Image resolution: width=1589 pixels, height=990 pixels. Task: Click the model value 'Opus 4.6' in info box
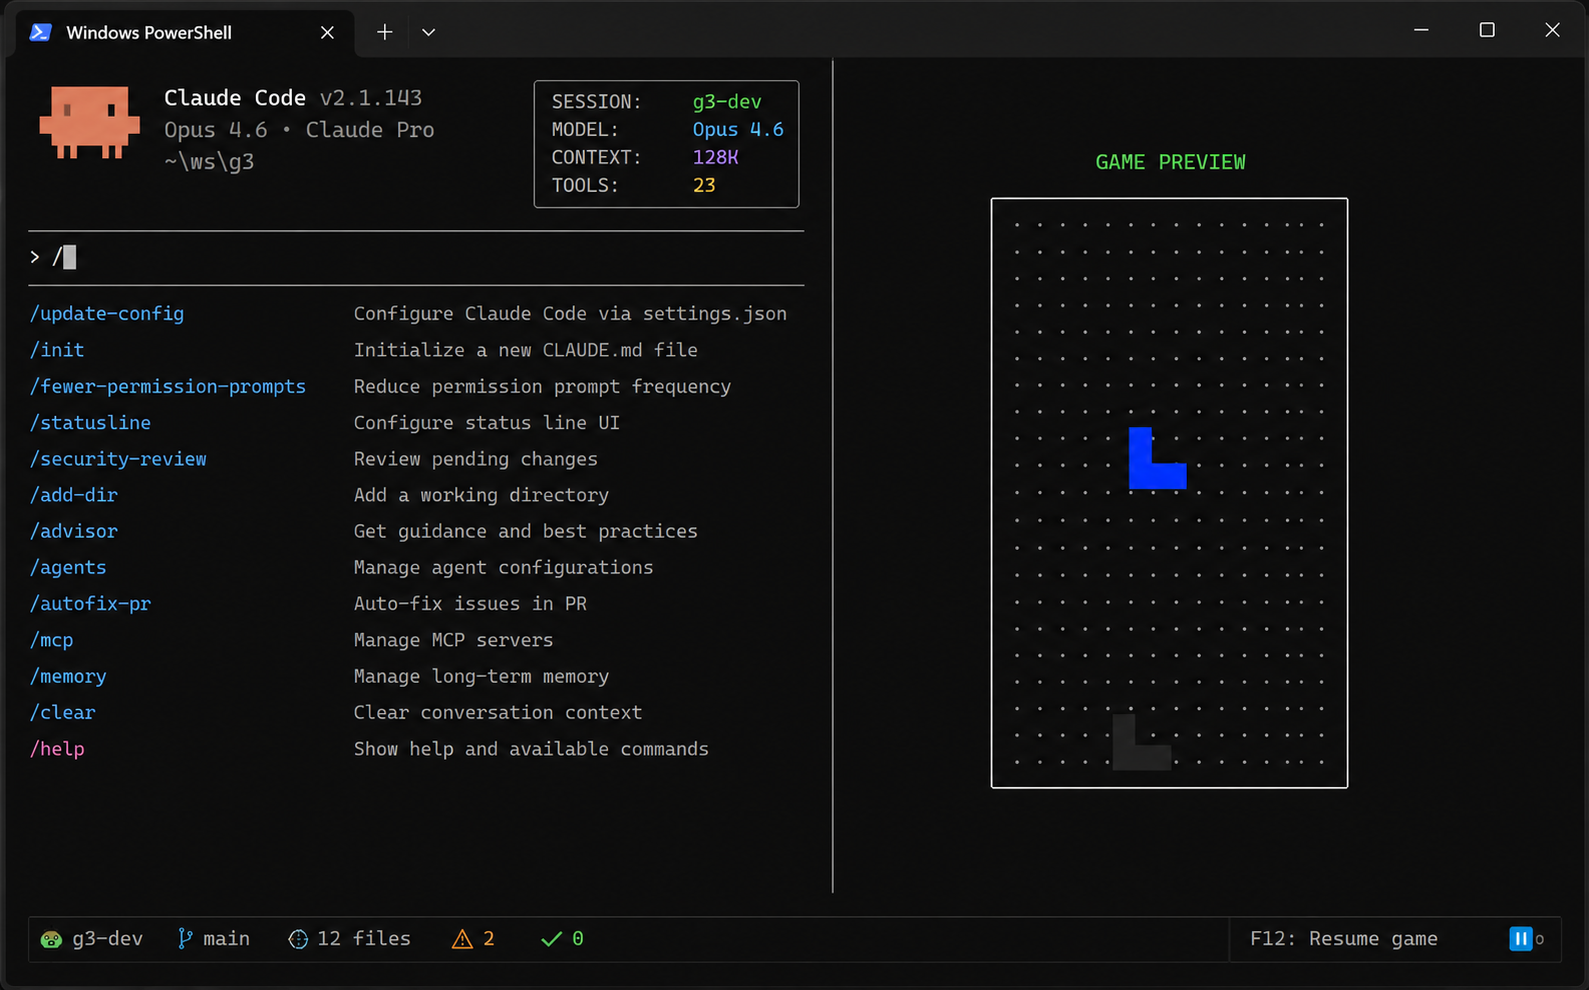738,130
